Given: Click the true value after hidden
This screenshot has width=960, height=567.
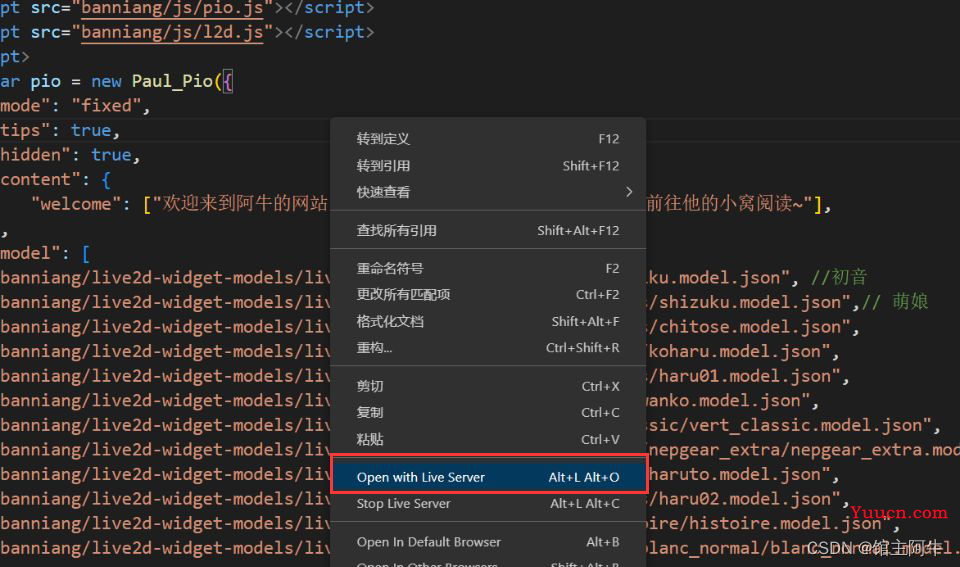Looking at the screenshot, I should coord(111,155).
